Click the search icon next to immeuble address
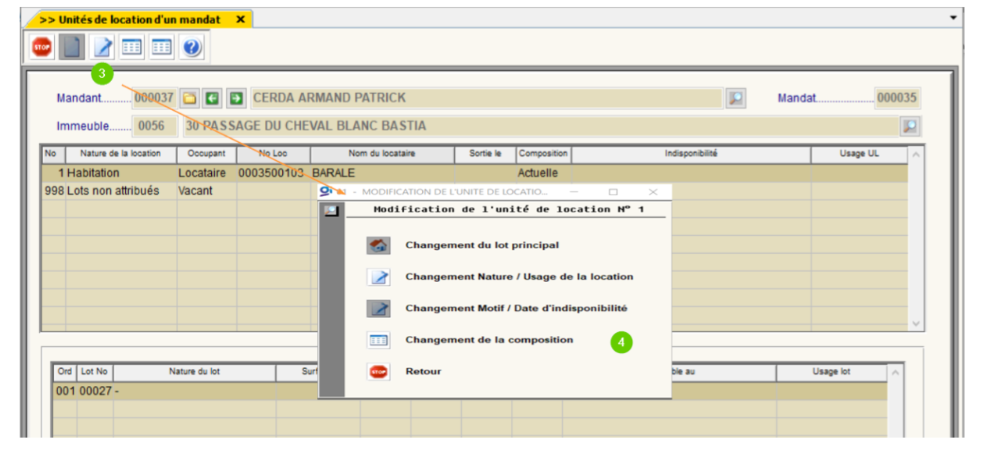This screenshot has height=451, width=990. (909, 126)
